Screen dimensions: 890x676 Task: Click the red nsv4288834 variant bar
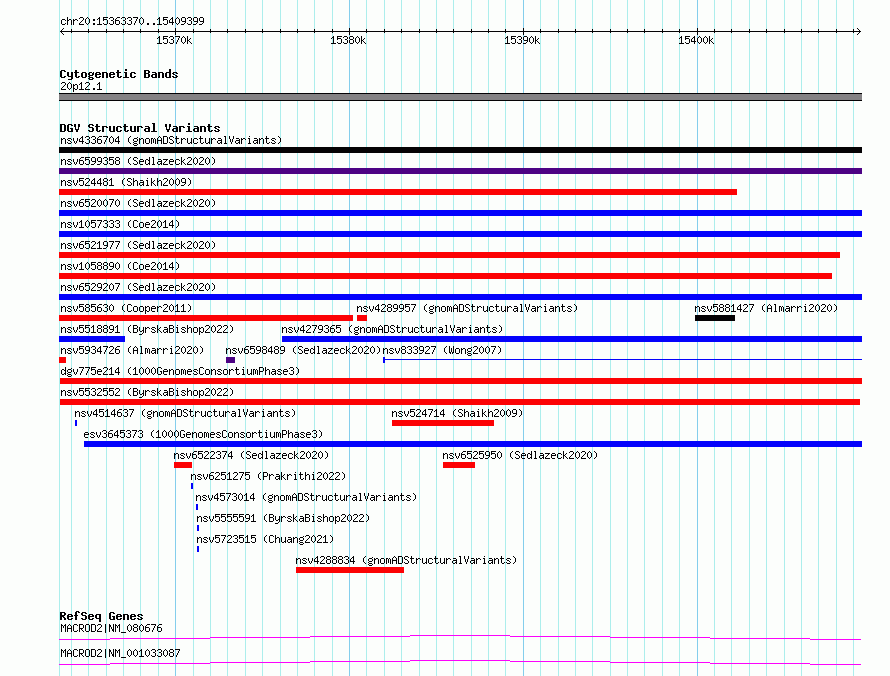tap(350, 570)
